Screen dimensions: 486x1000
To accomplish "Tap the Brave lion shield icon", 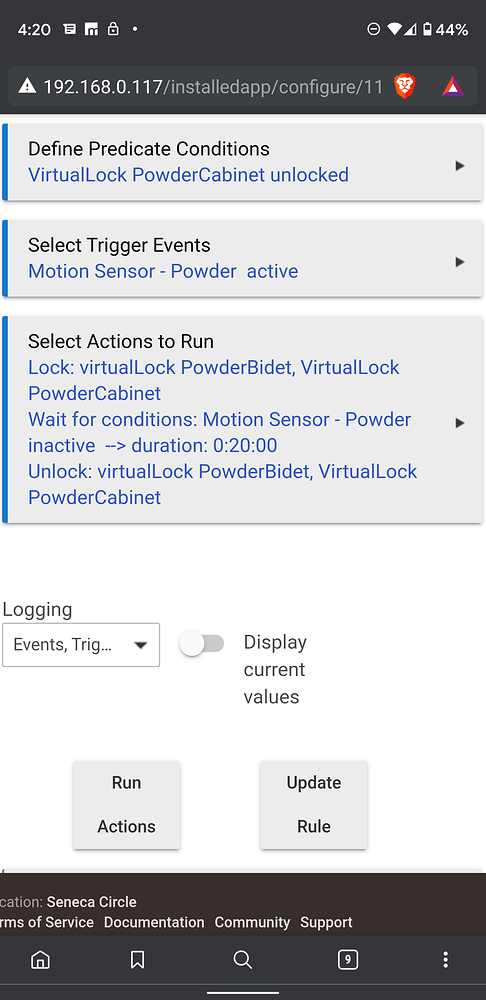I will pyautogui.click(x=404, y=86).
